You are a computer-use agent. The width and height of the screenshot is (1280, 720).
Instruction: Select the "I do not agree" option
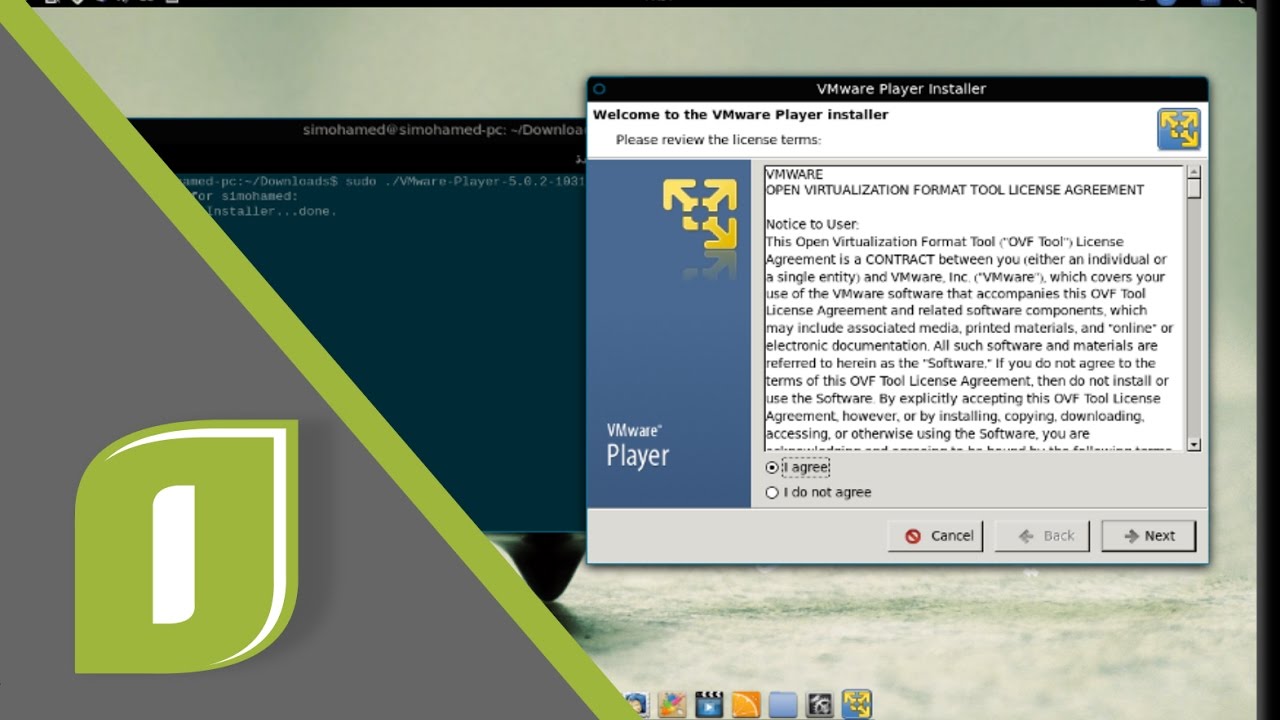coord(771,492)
